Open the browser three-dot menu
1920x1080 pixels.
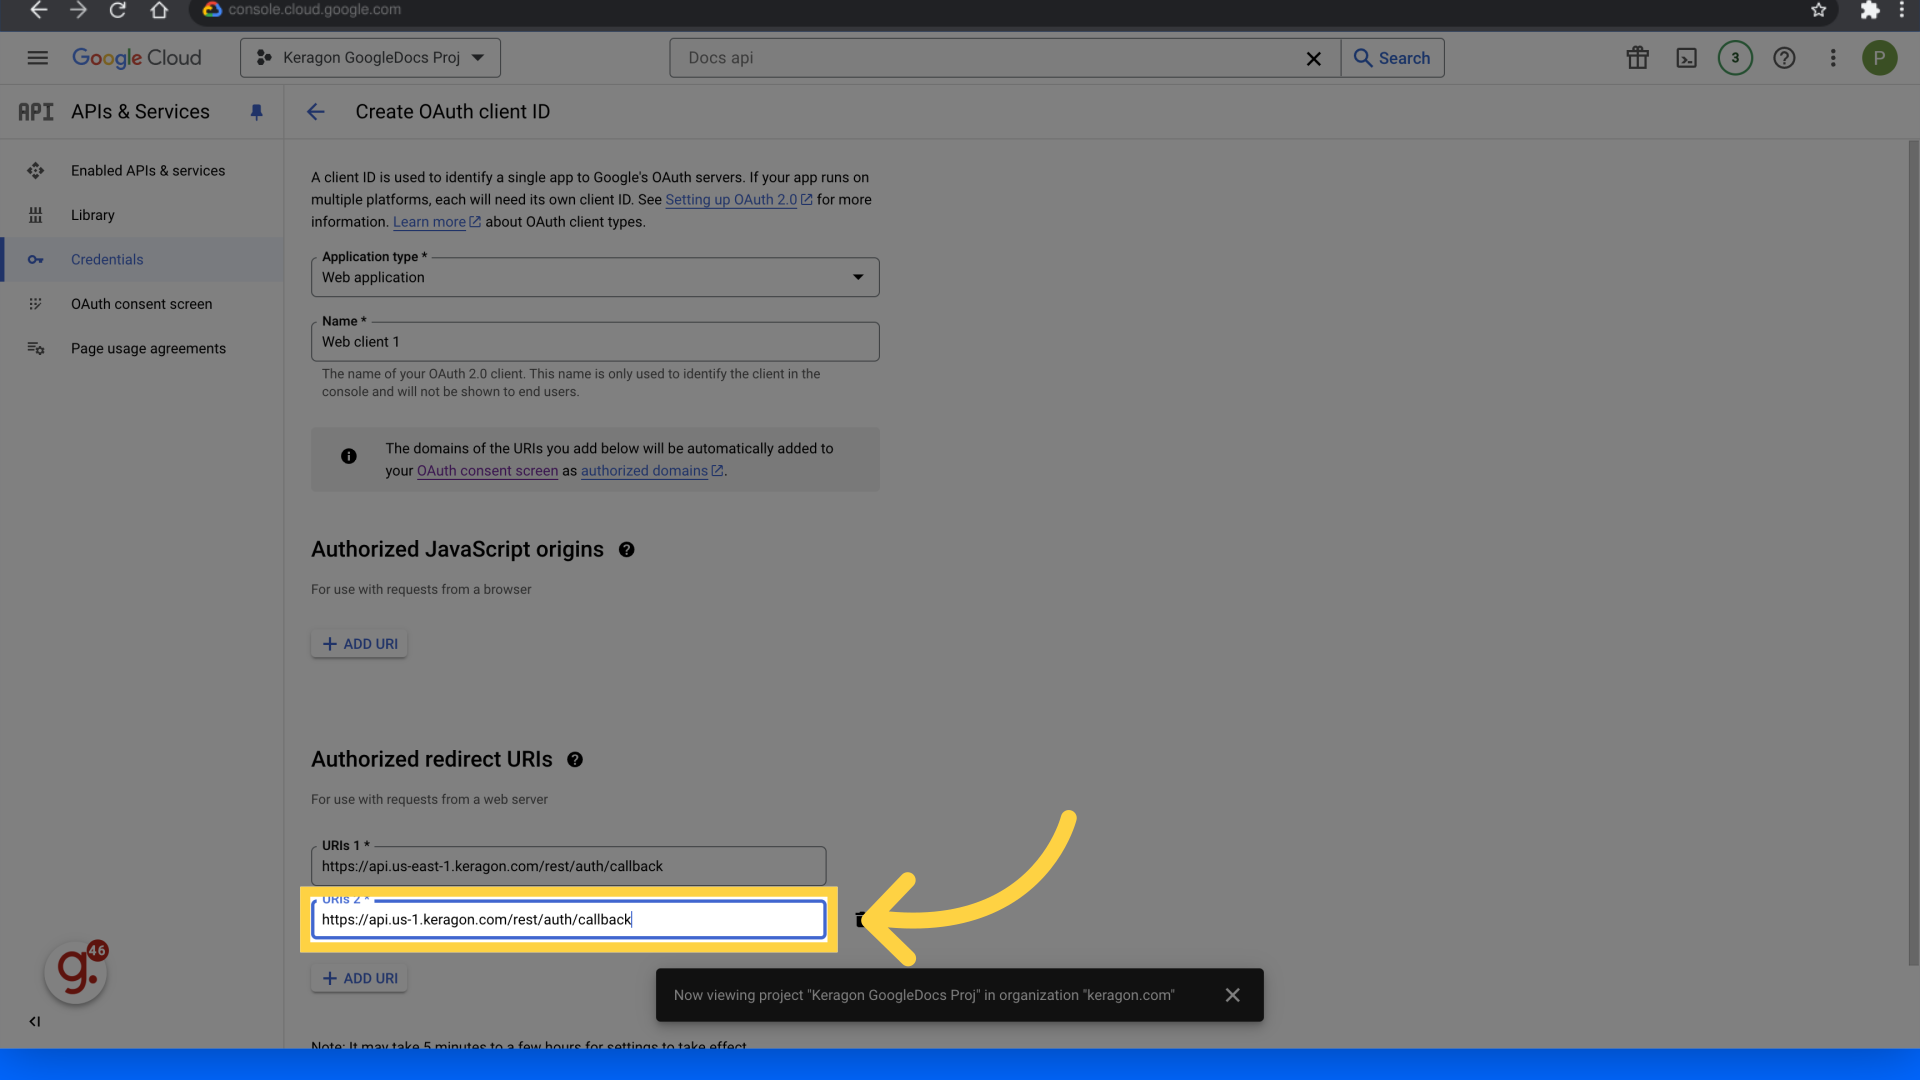[1902, 10]
